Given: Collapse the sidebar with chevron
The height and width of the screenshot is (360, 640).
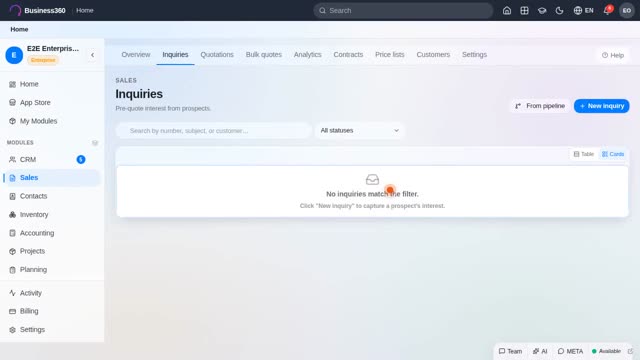Looking at the screenshot, I should click(x=93, y=55).
